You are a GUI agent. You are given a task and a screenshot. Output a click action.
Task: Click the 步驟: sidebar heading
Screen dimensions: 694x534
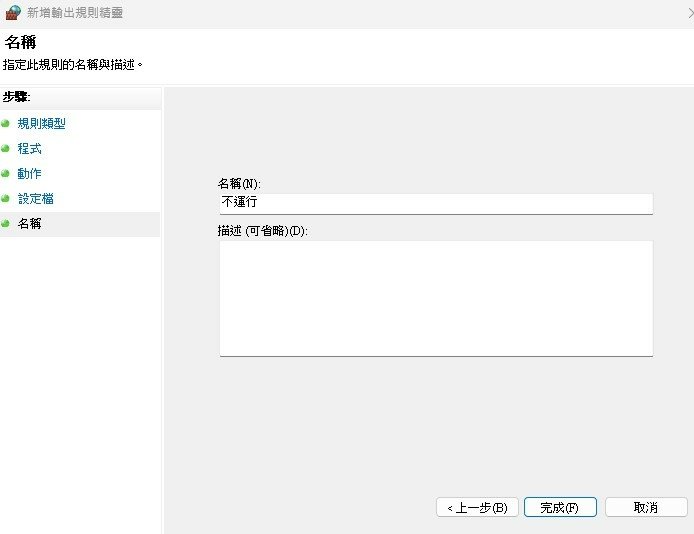(x=16, y=96)
